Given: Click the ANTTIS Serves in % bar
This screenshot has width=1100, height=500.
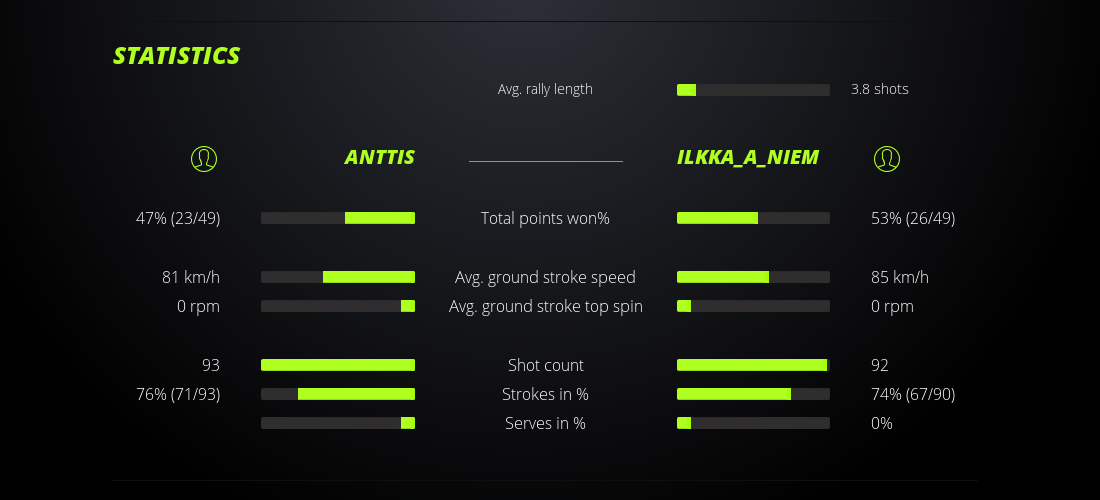Looking at the screenshot, I should 338,423.
